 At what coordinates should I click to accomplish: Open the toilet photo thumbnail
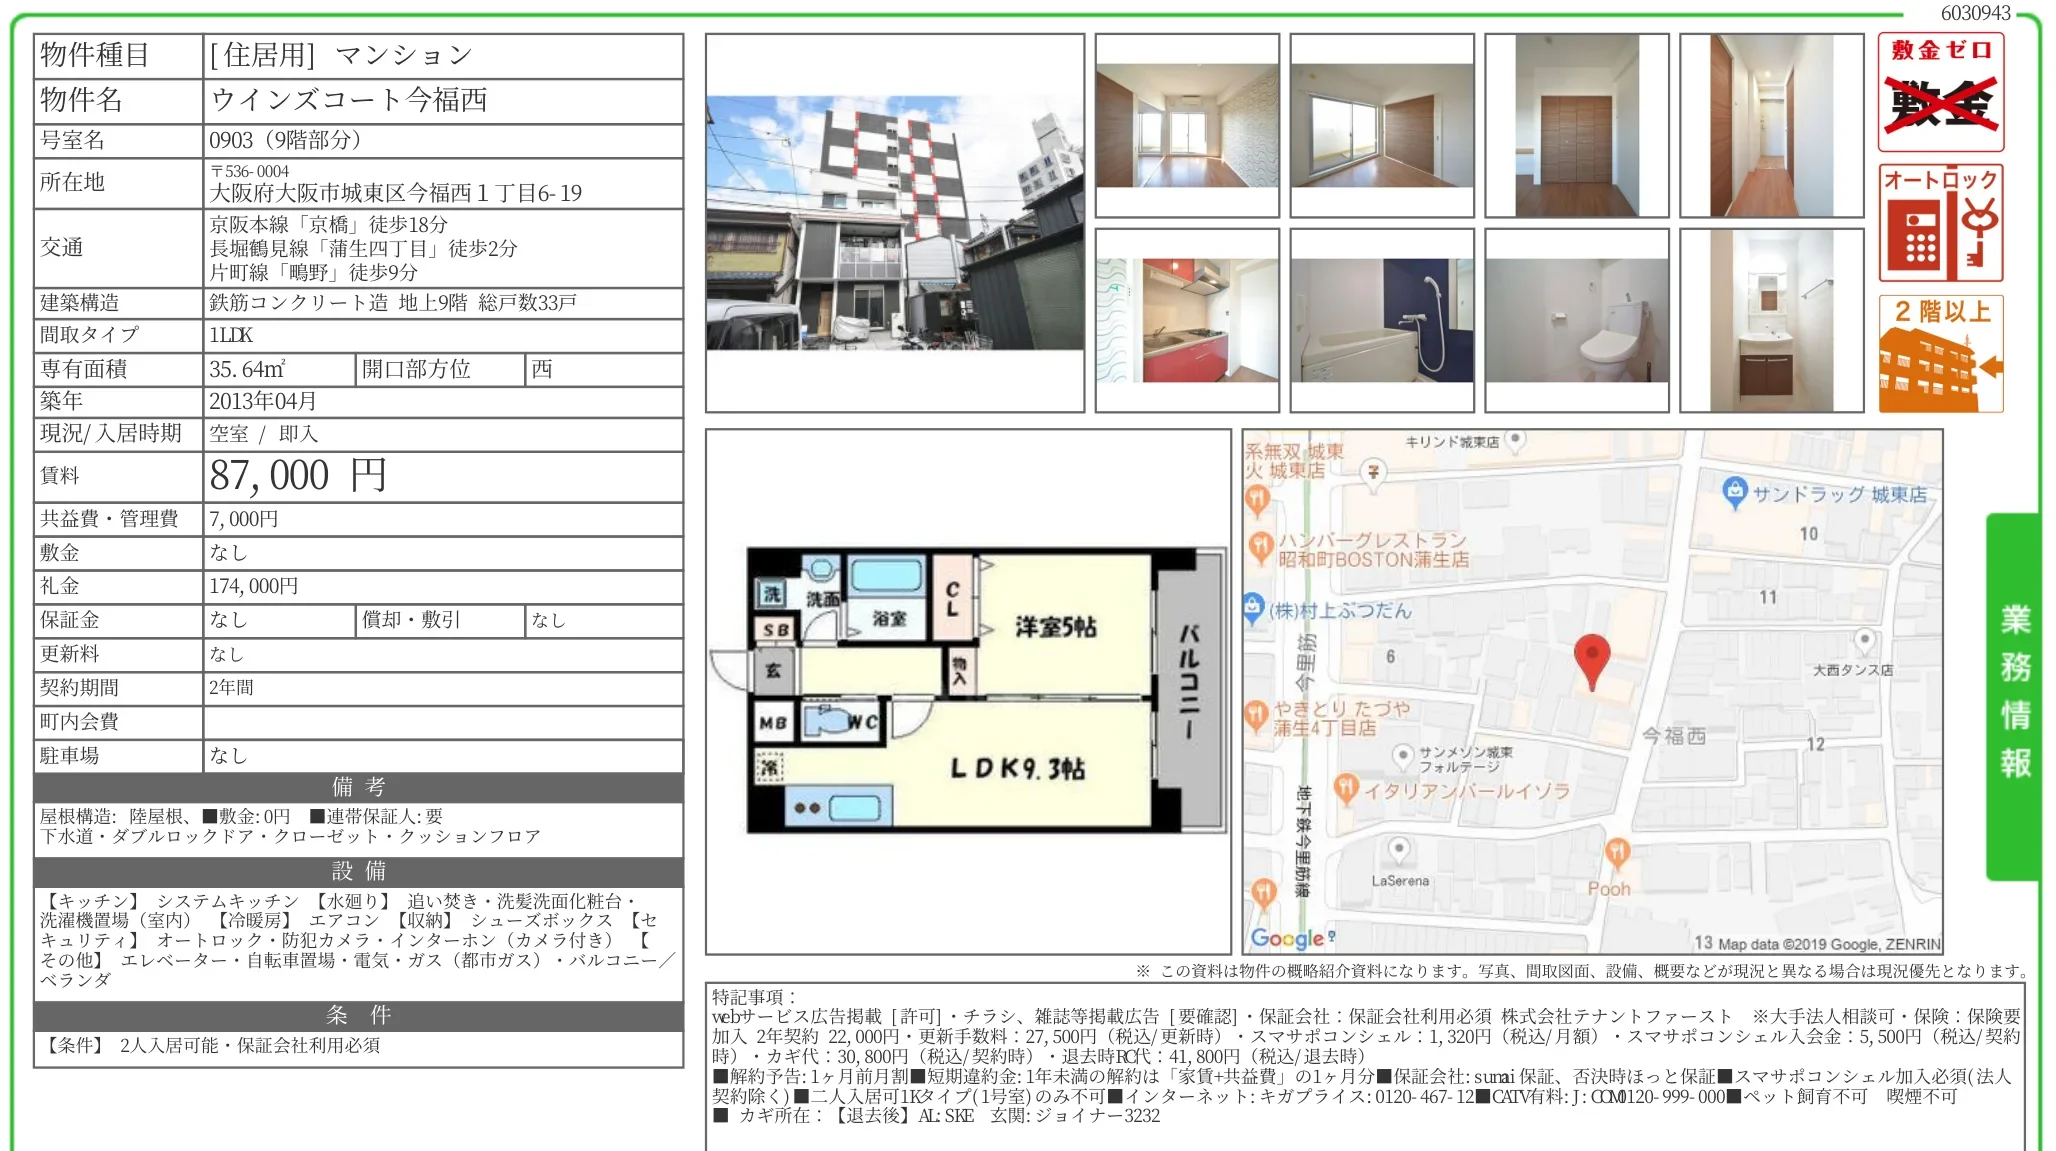click(x=1576, y=320)
